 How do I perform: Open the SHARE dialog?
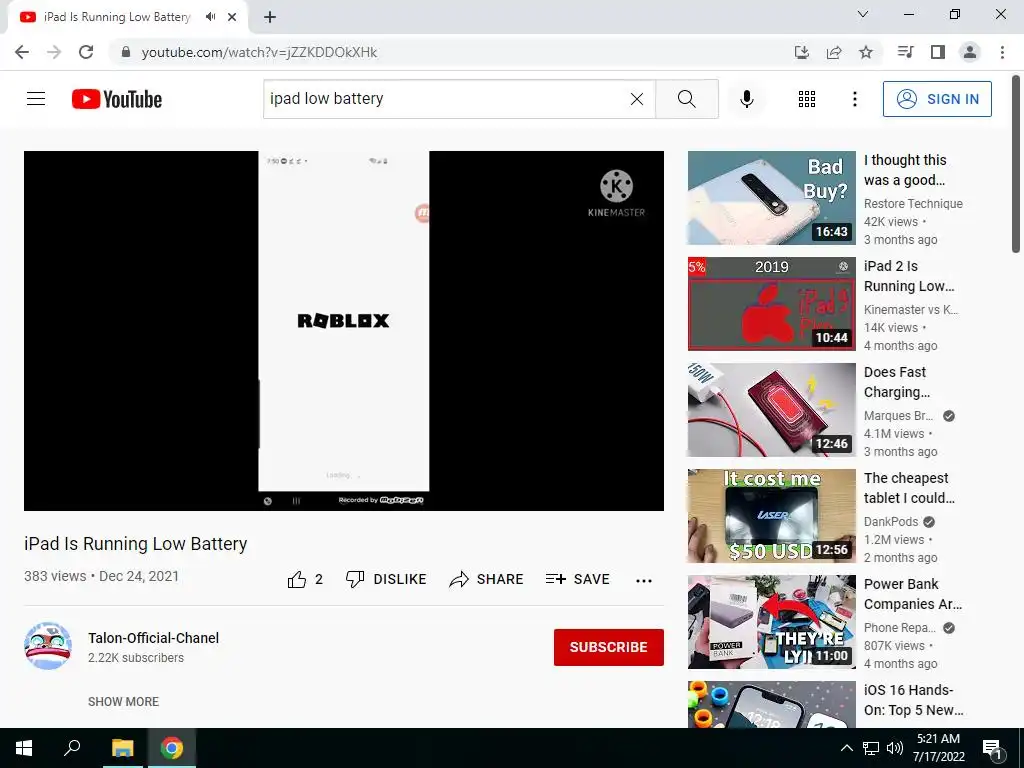point(487,579)
